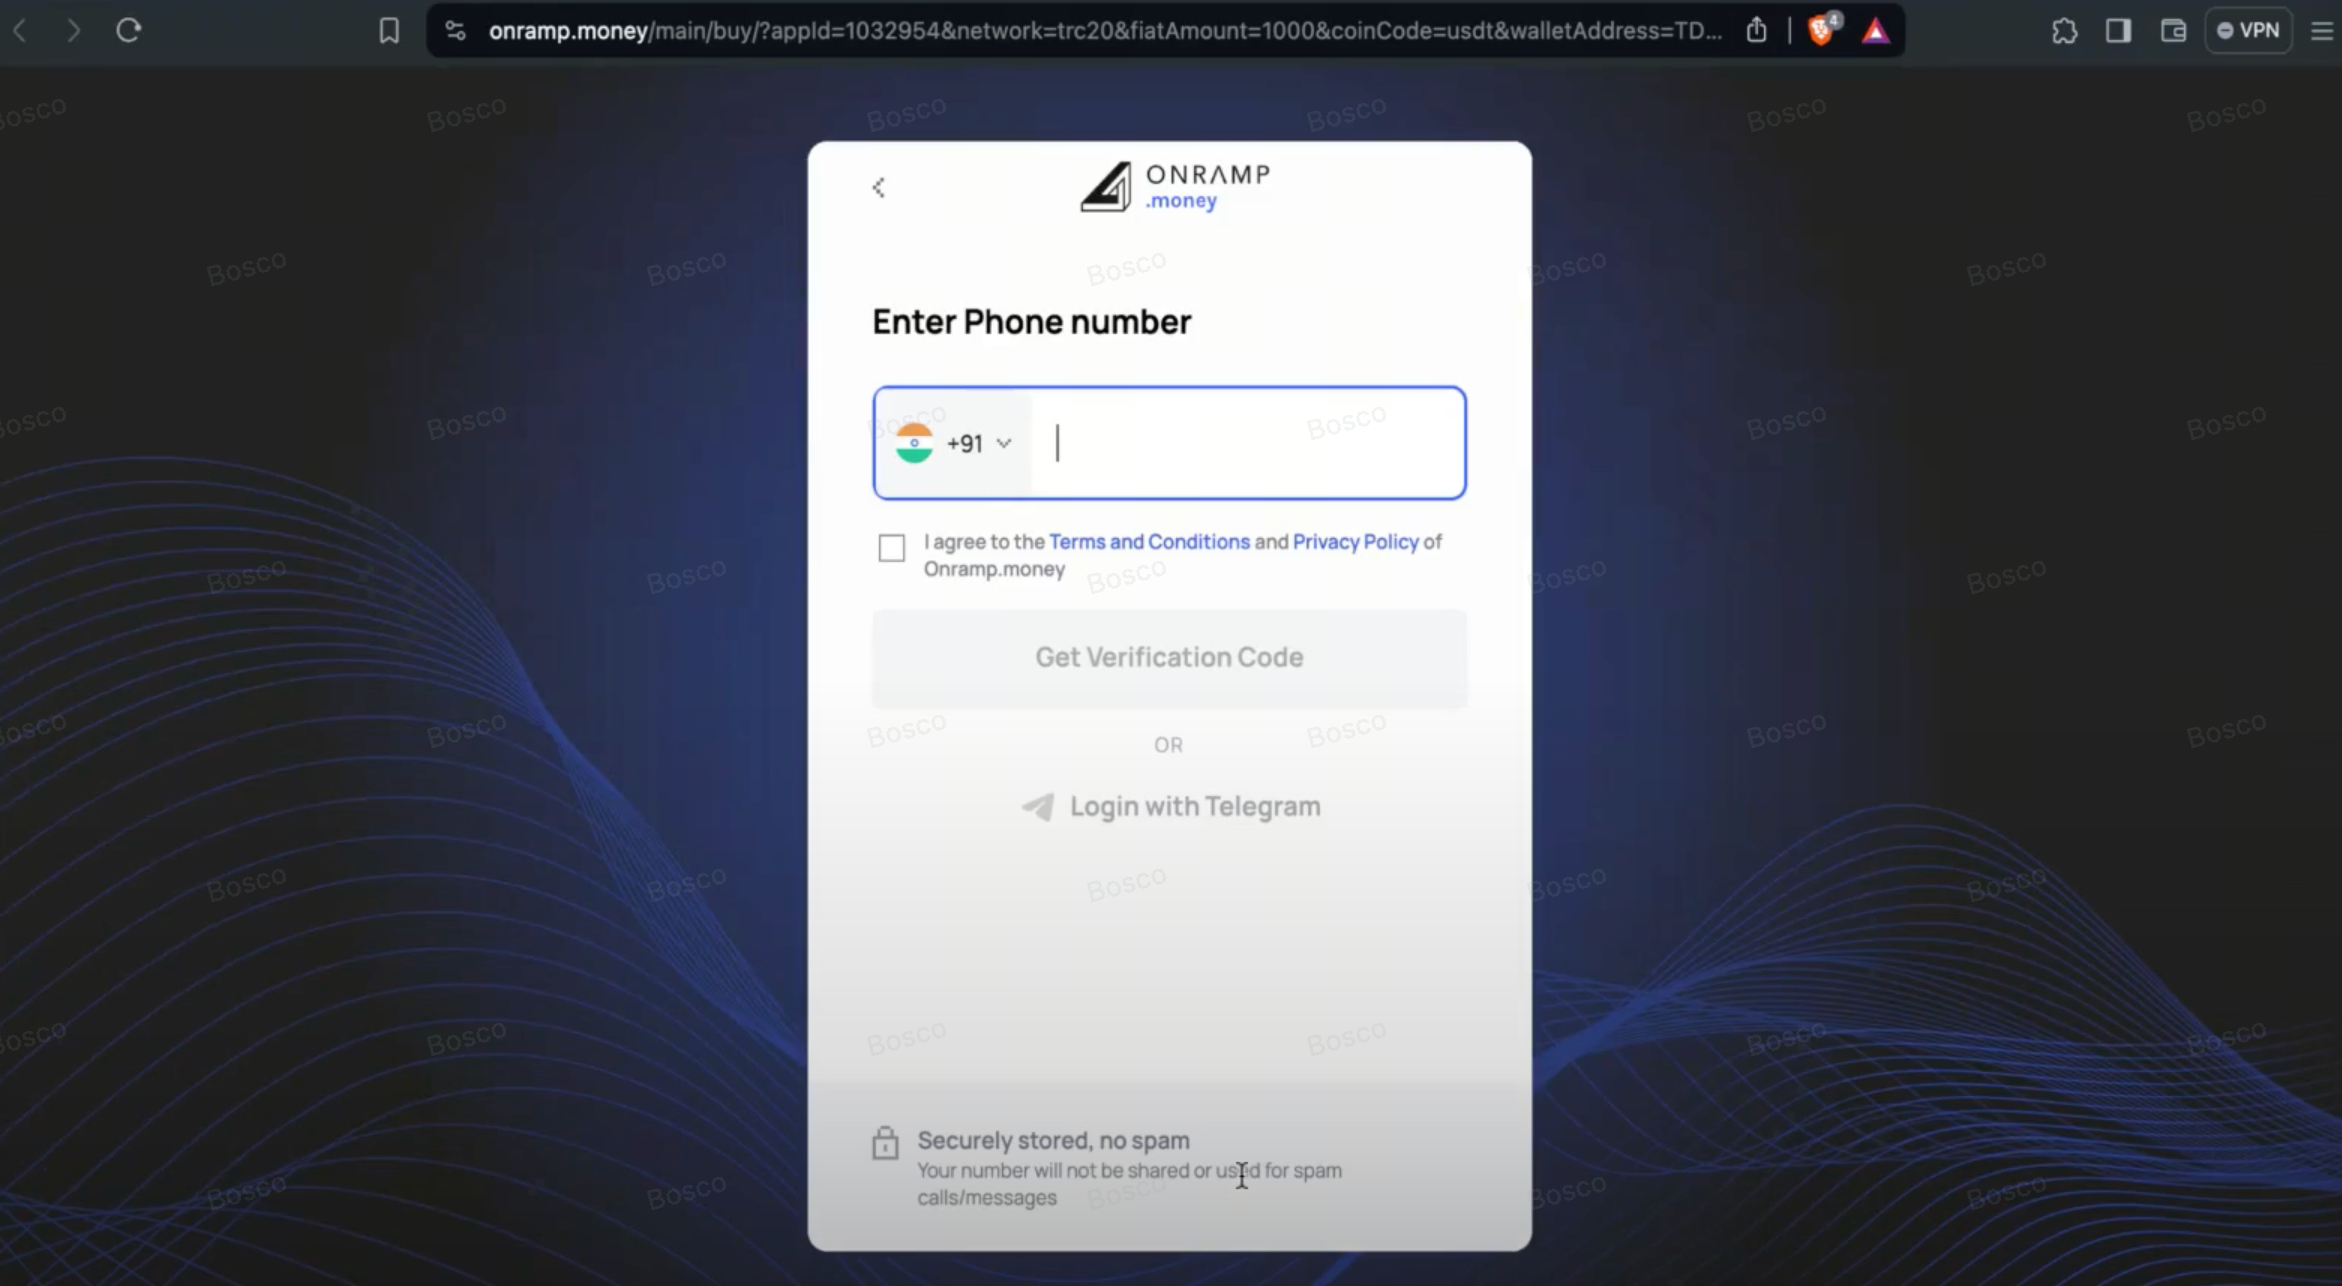The width and height of the screenshot is (2342, 1286).
Task: Click the India flag country selector
Action: pos(914,443)
